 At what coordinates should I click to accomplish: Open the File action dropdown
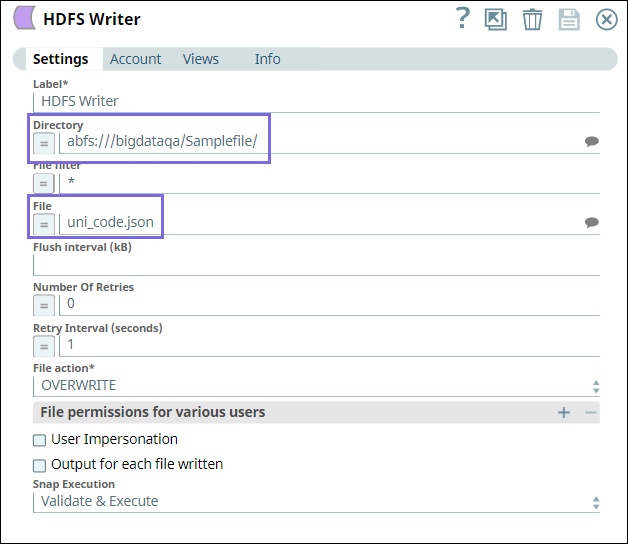pos(316,385)
